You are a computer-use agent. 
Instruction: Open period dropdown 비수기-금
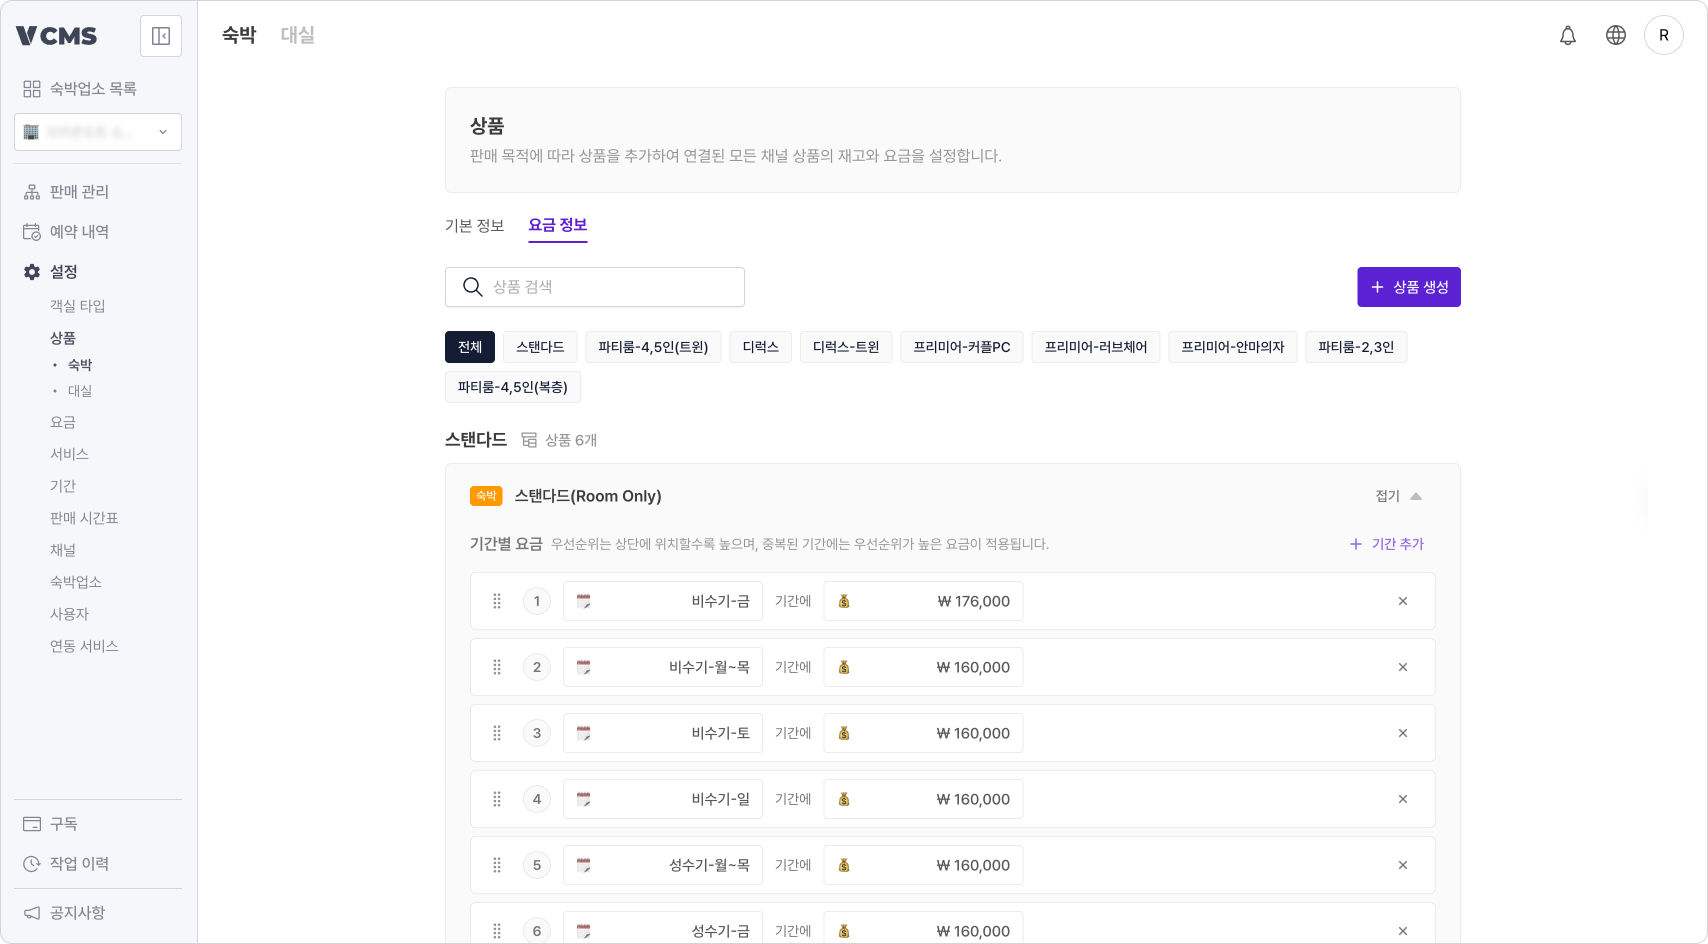[663, 601]
